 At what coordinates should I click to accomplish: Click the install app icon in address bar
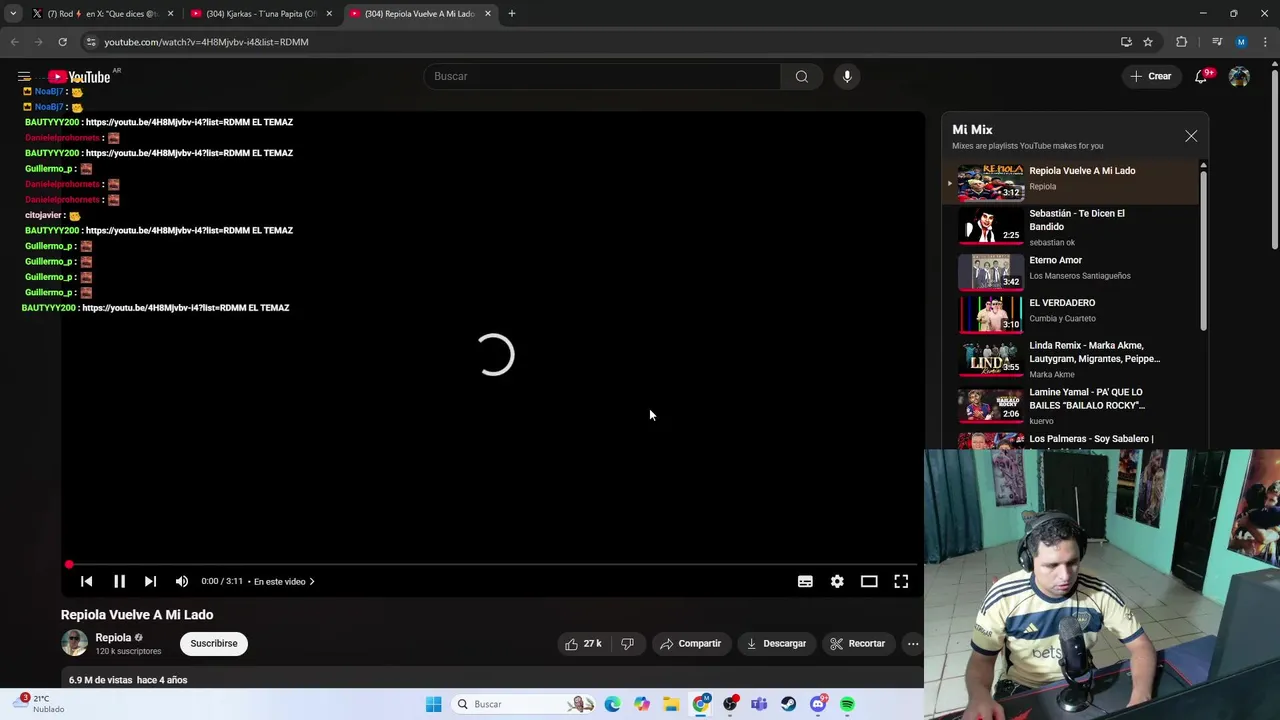[1126, 42]
